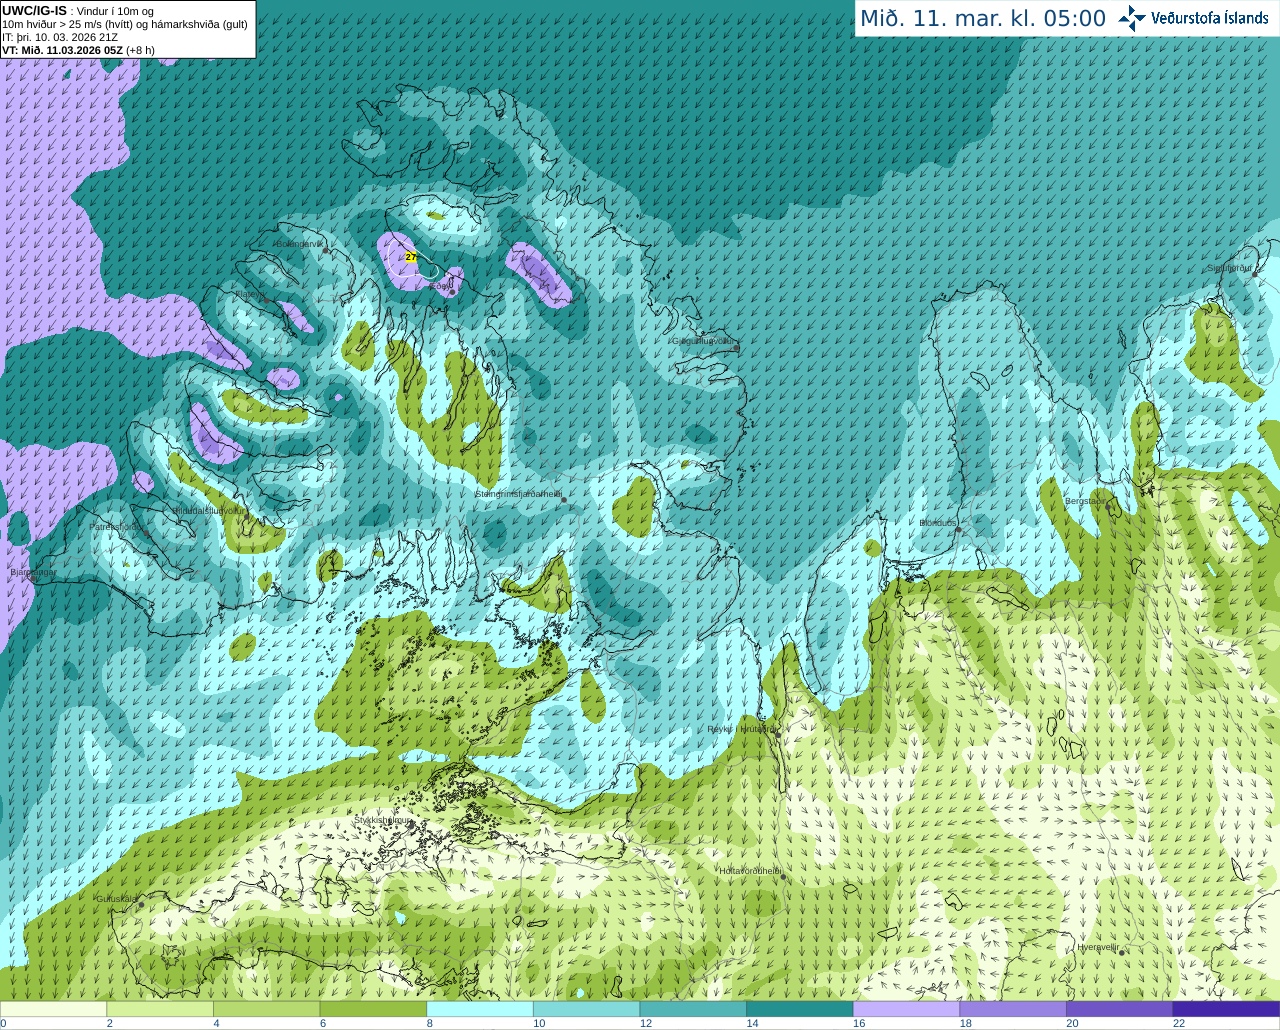Click the 22+ m/s dark indigo swatch
Screen dimensions: 1280x1030
click(x=1226, y=1009)
